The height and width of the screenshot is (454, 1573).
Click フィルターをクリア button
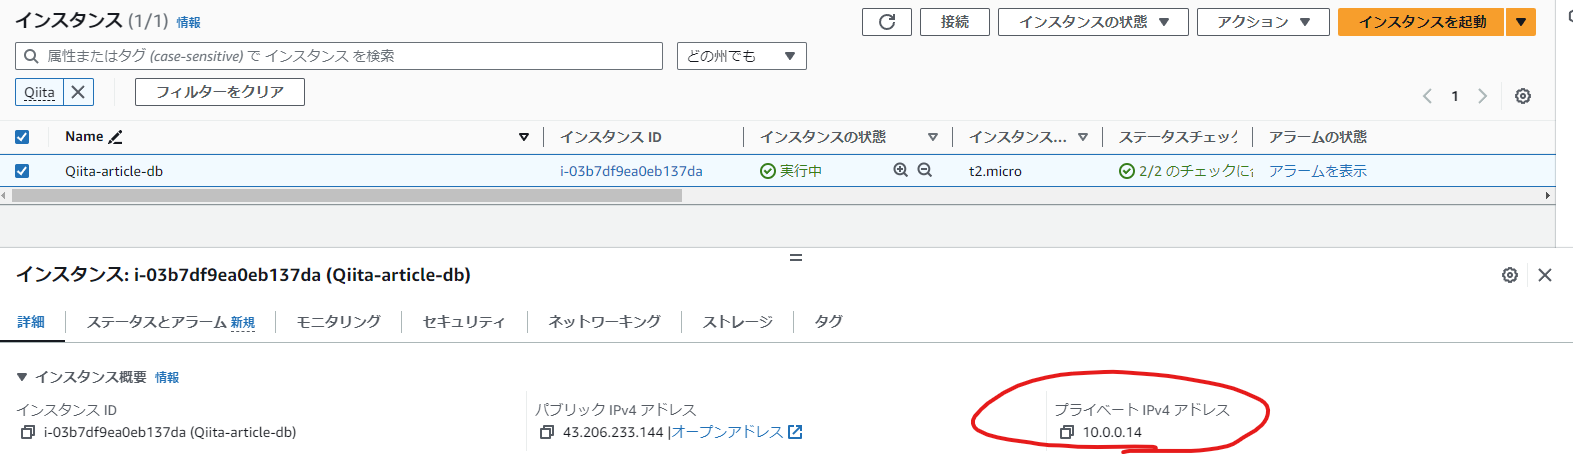pos(220,92)
